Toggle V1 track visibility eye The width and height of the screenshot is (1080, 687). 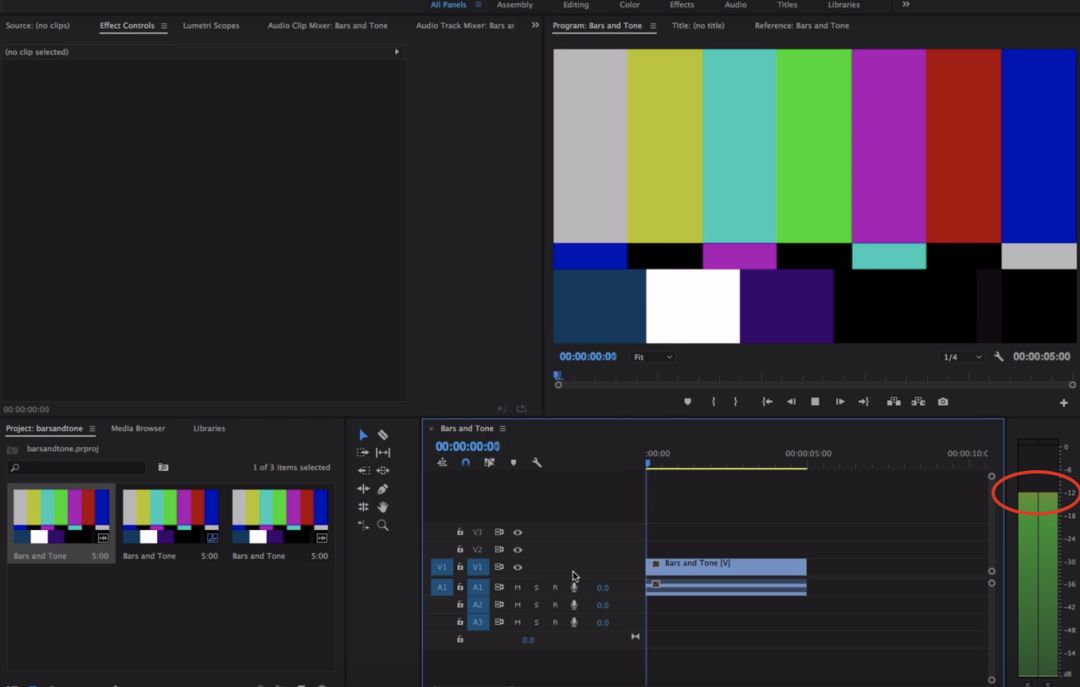pos(517,567)
